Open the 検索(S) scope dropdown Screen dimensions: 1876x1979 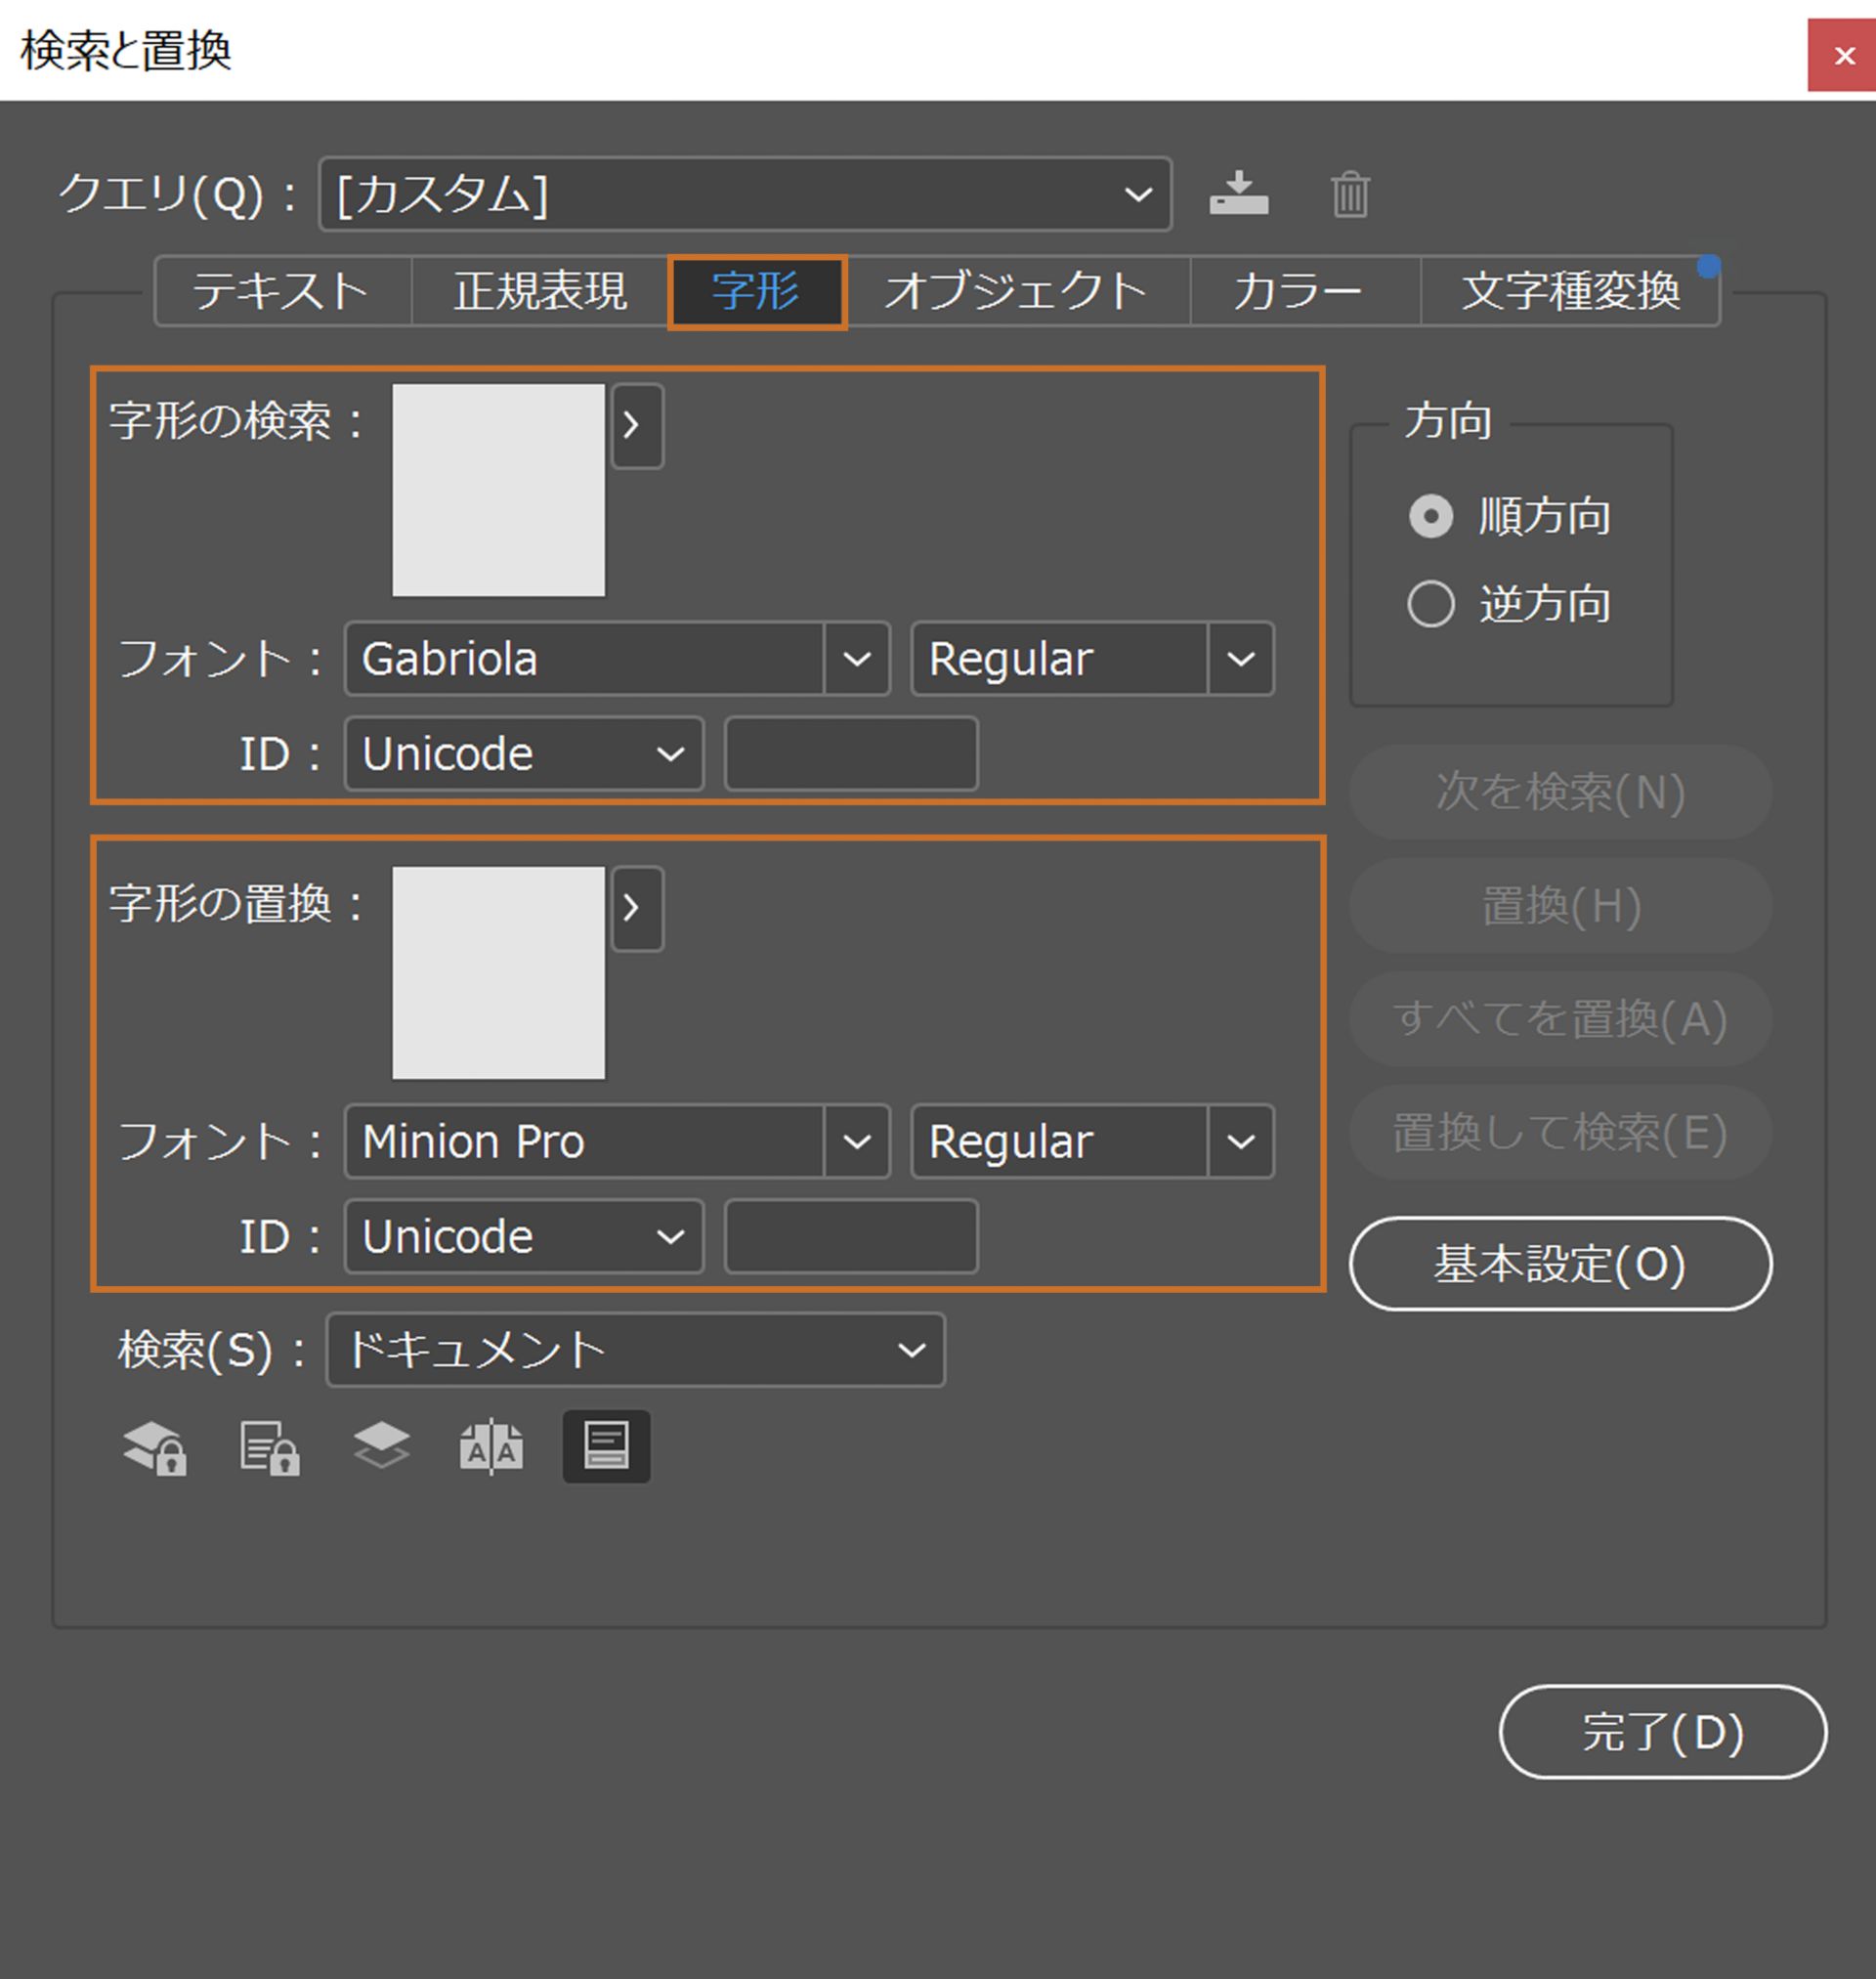(911, 1350)
